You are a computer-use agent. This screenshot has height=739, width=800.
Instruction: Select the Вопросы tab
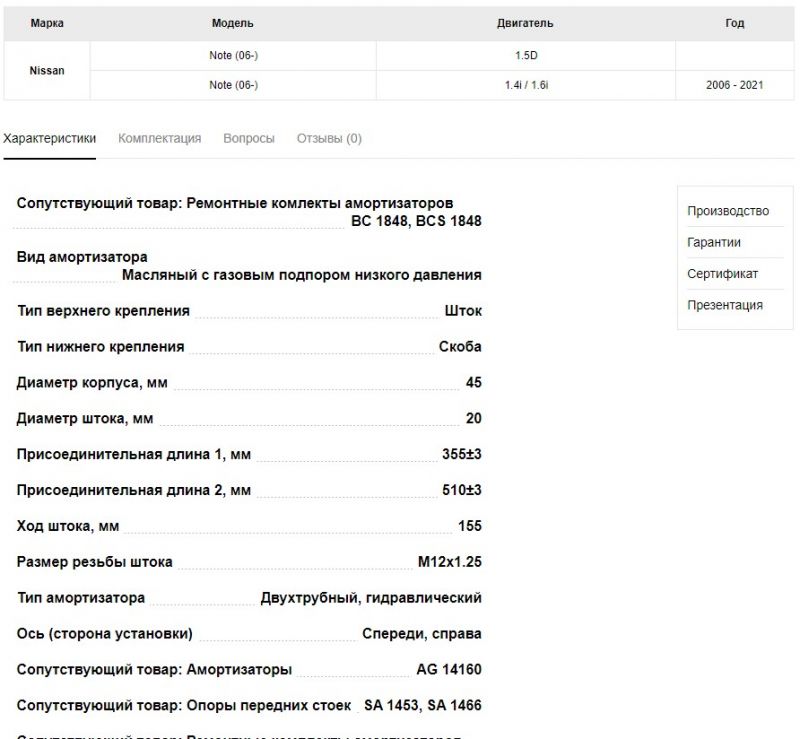[249, 138]
